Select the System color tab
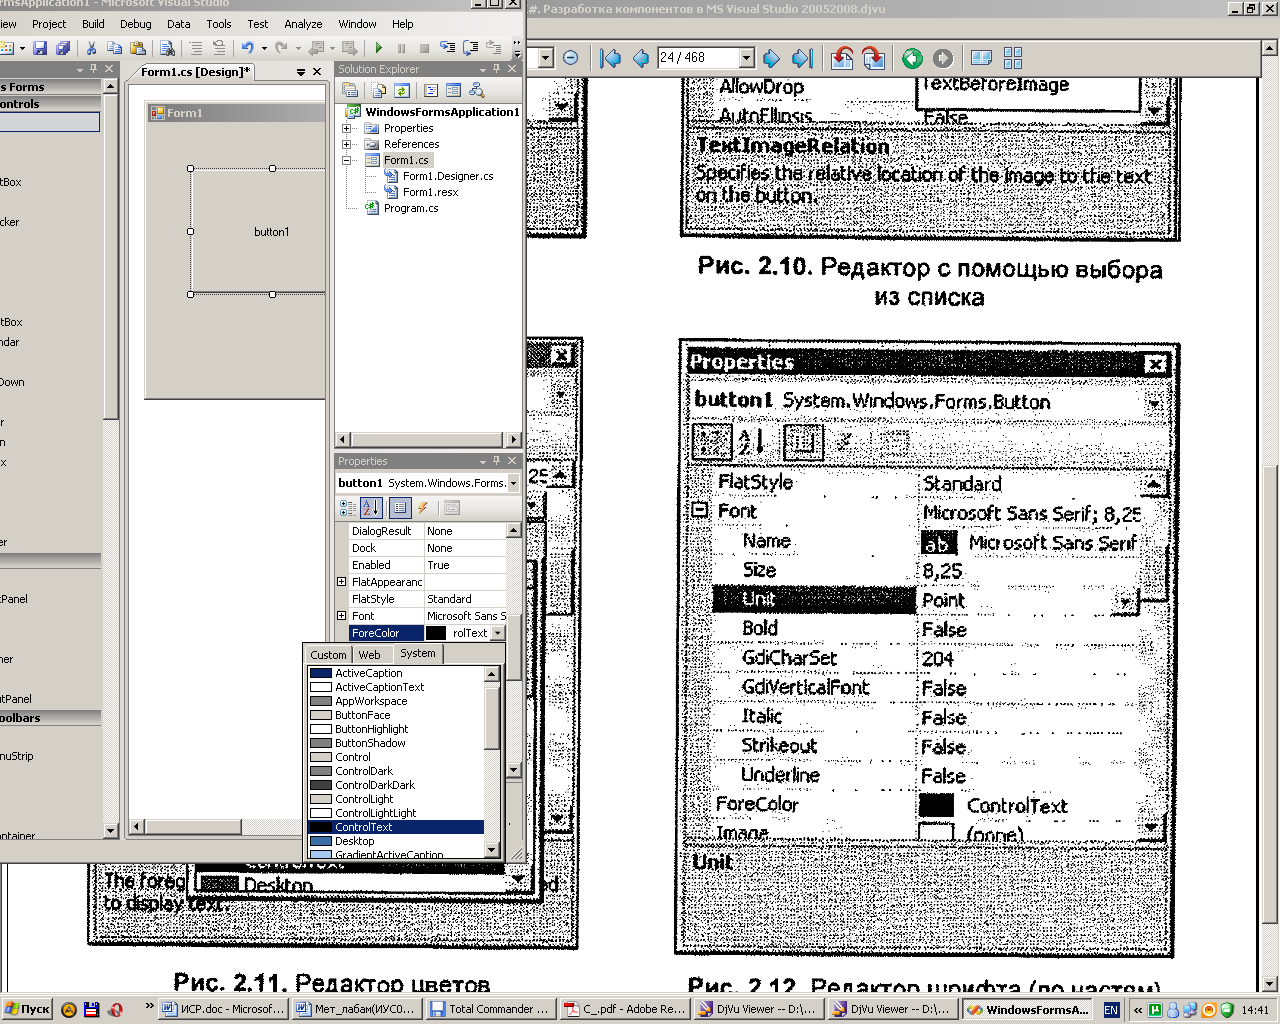Viewport: 1280px width, 1024px height. point(418,653)
